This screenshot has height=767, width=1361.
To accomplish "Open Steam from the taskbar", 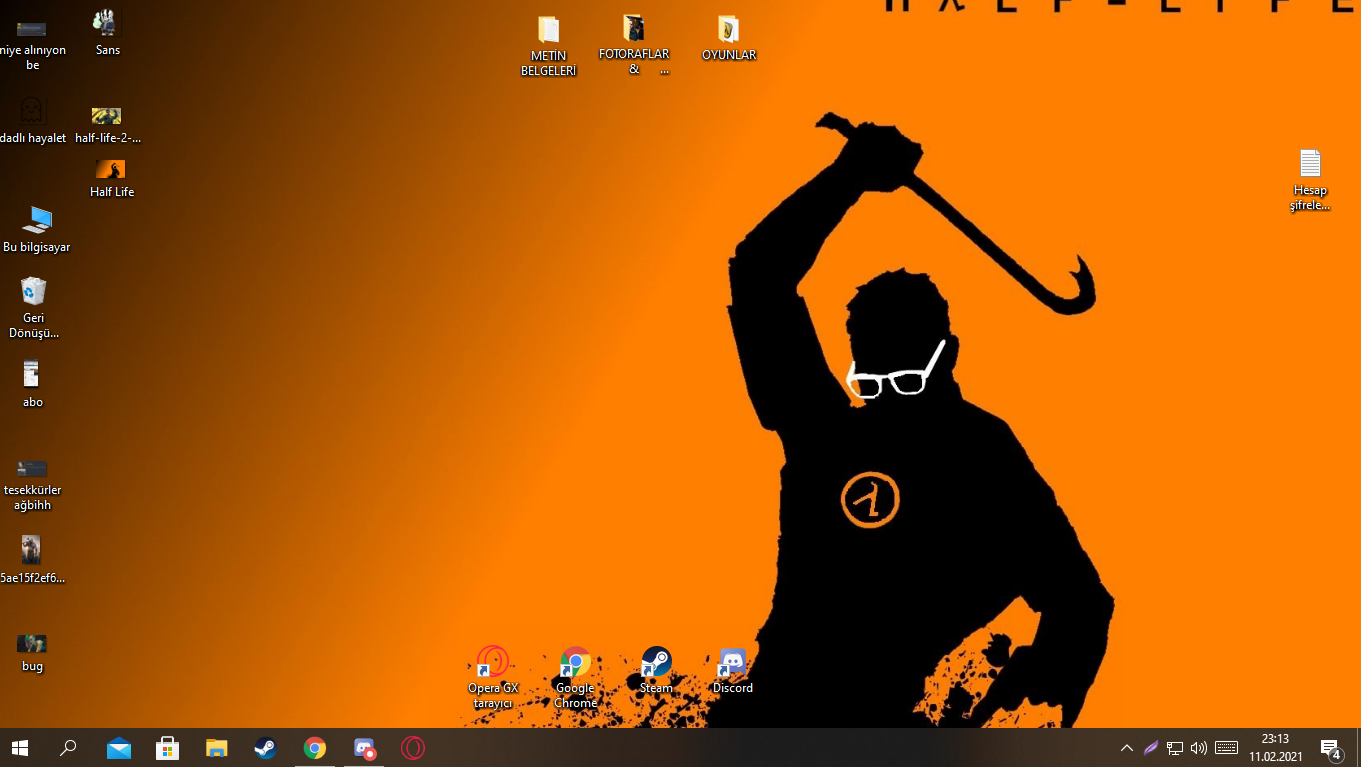I will 266,748.
